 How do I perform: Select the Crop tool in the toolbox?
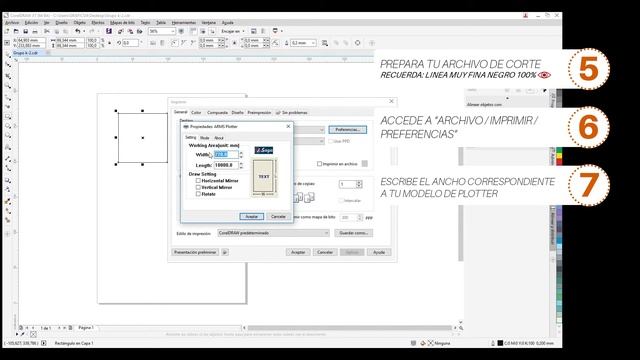point(8,76)
